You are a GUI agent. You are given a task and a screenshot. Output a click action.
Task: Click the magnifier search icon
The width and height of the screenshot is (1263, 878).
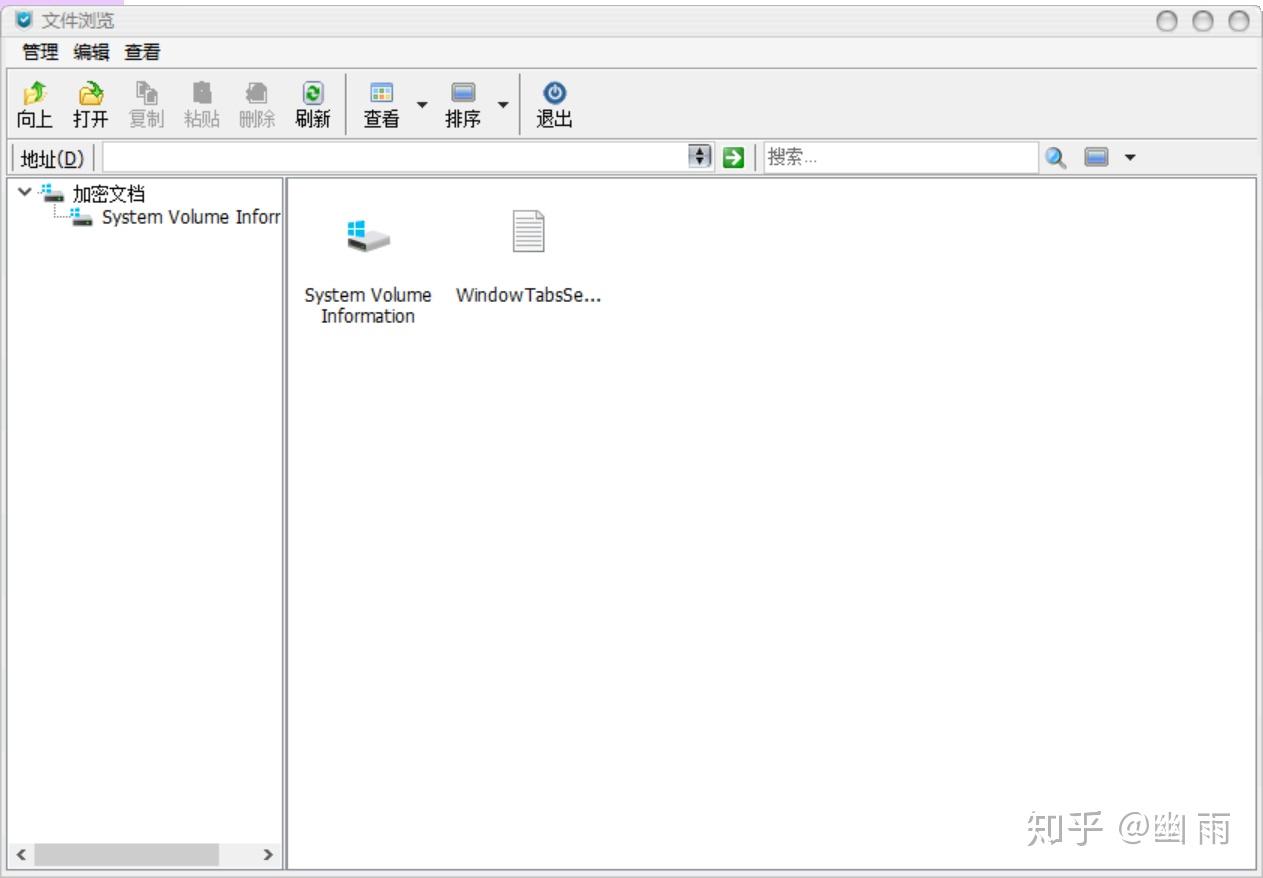1056,157
